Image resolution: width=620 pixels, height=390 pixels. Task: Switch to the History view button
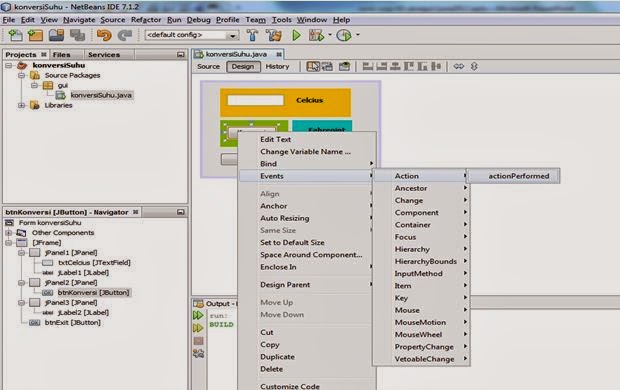(x=277, y=66)
